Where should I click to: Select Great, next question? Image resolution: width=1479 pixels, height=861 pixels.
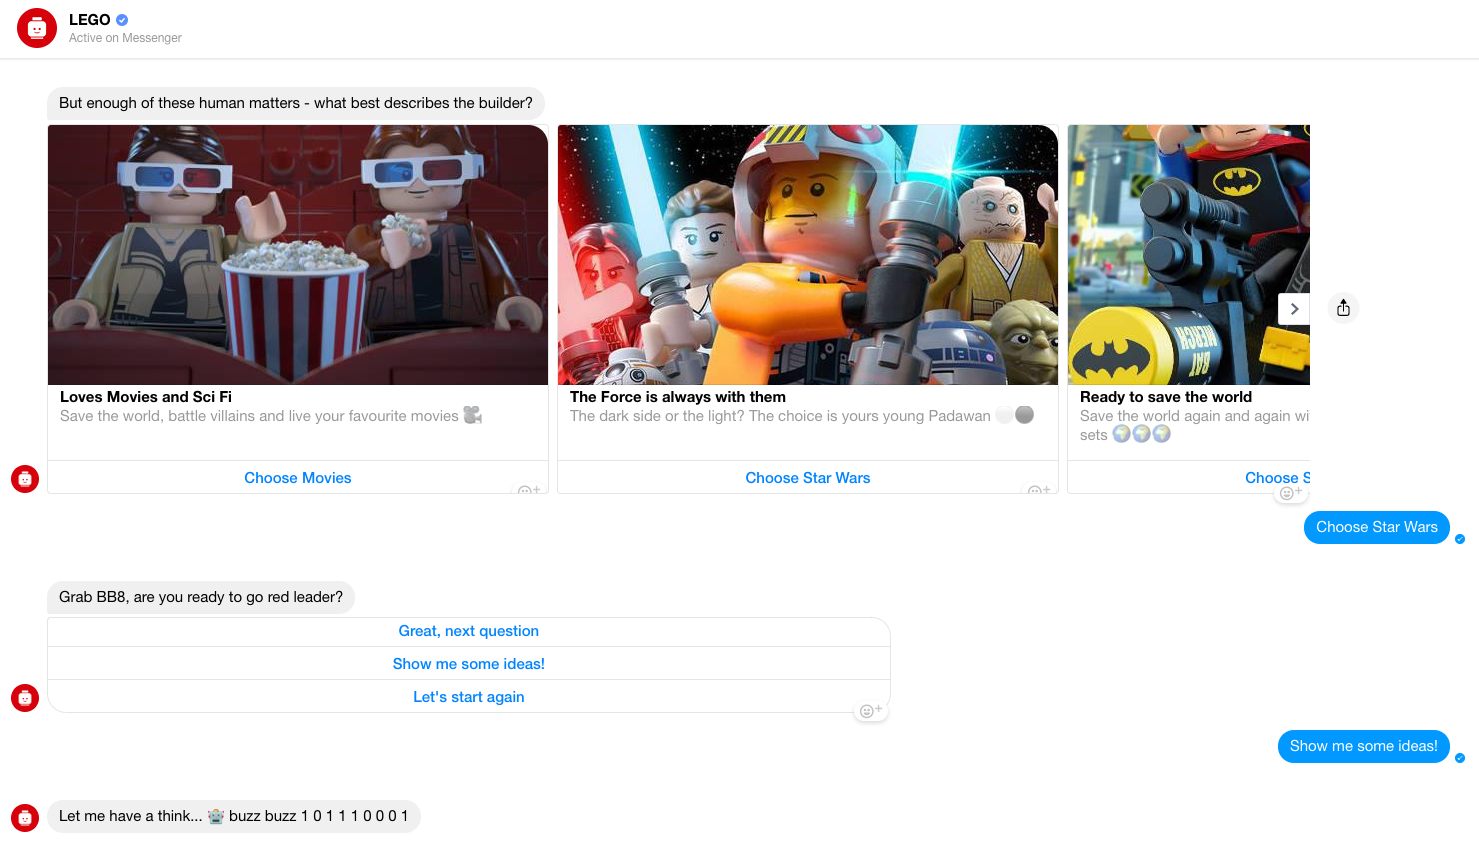click(469, 631)
